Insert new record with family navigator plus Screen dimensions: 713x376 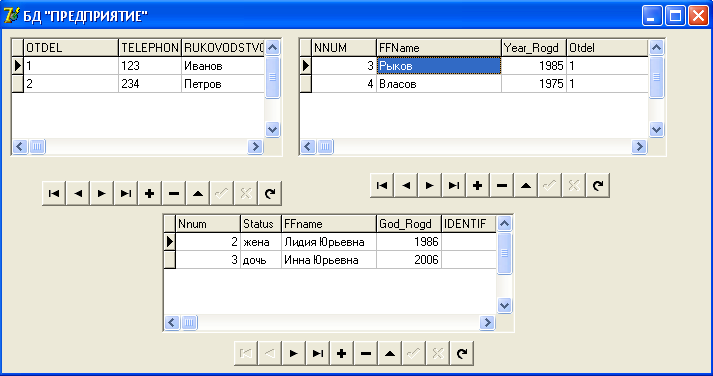pyautogui.click(x=342, y=353)
